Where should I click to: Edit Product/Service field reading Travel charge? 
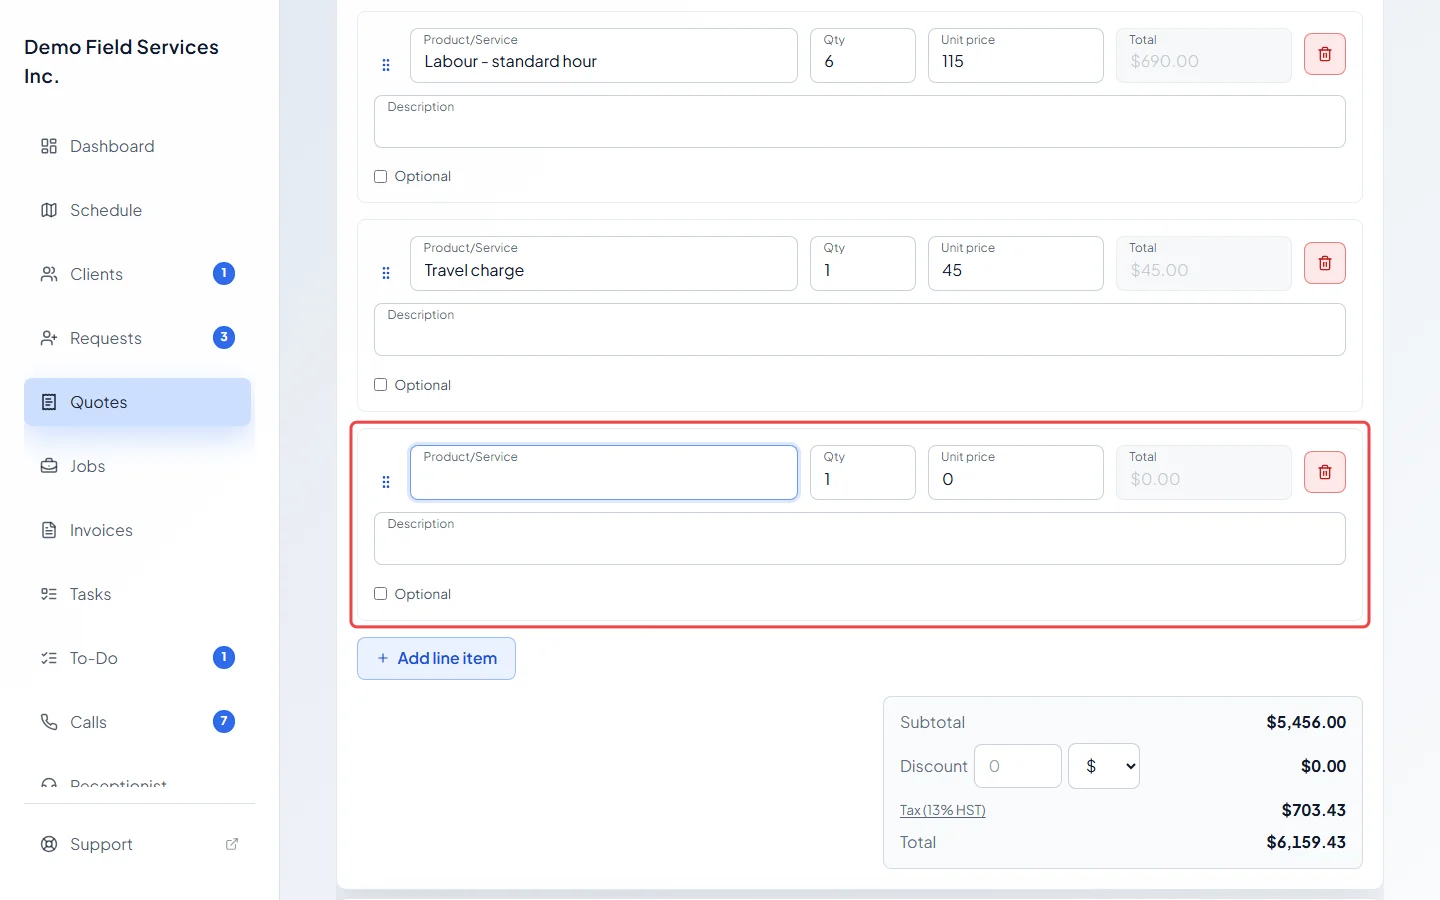pos(604,263)
